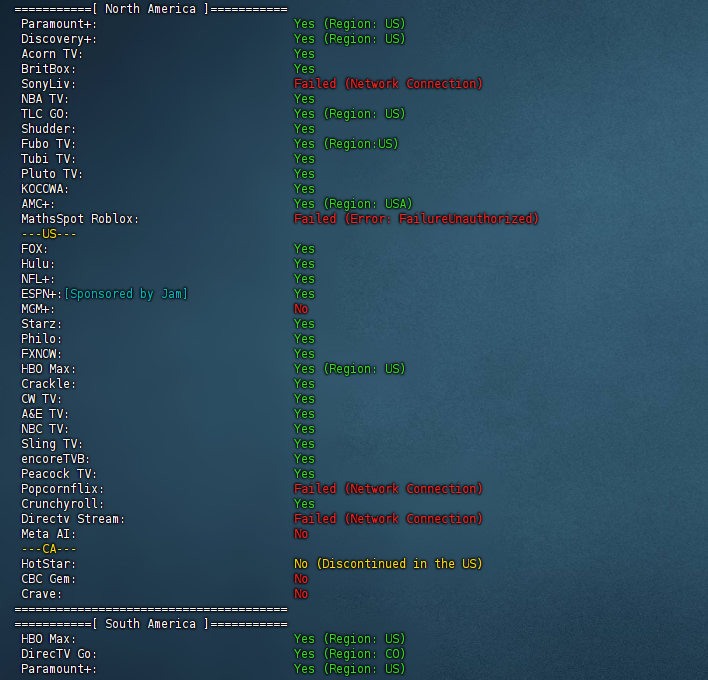Select the 'Shudder:' row label

(48, 129)
